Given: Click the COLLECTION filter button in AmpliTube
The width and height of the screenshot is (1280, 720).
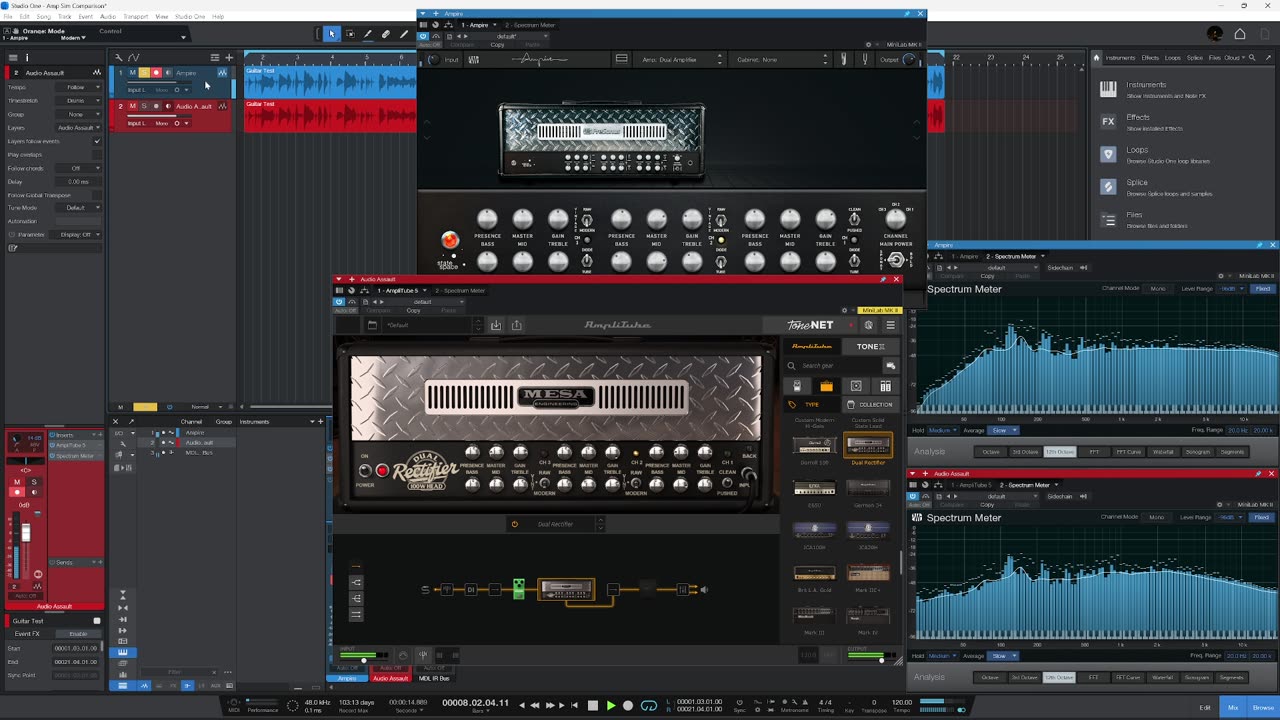Looking at the screenshot, I should tap(870, 405).
